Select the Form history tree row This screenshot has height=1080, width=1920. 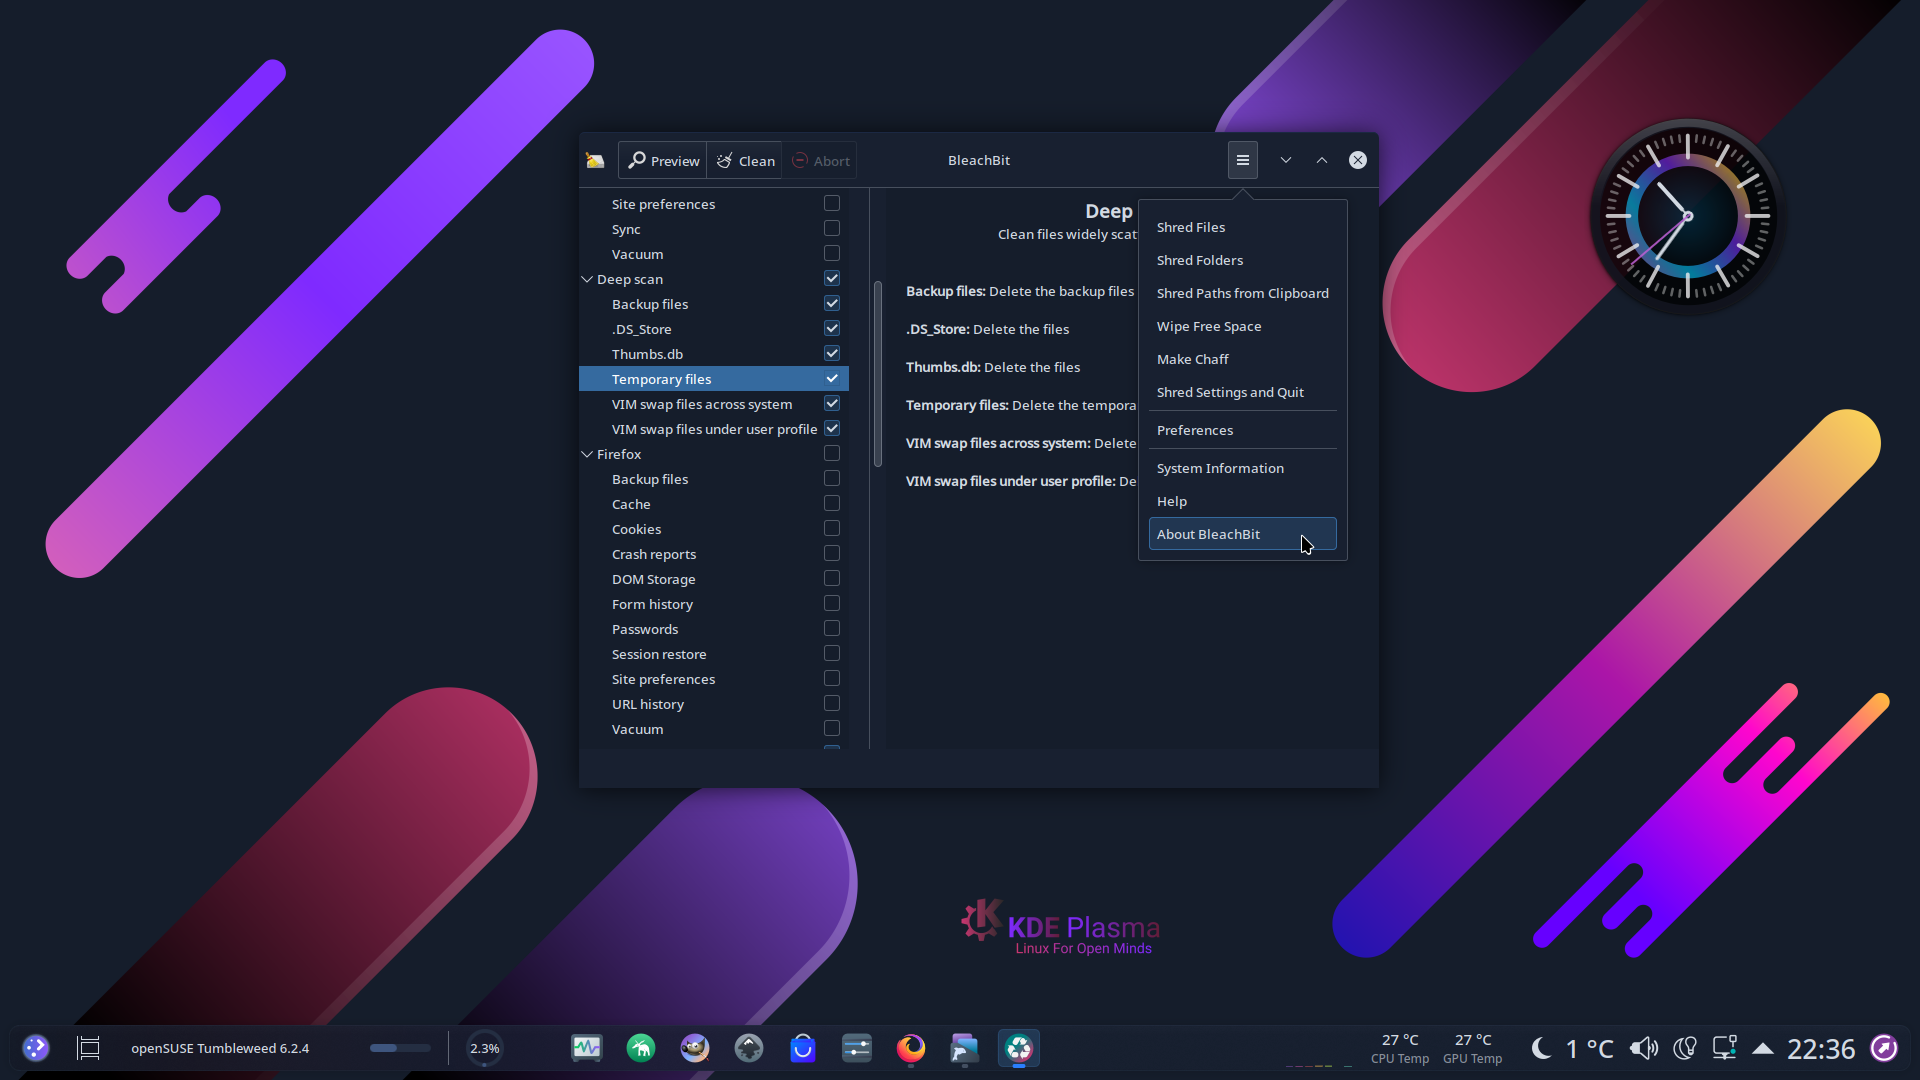coord(714,604)
